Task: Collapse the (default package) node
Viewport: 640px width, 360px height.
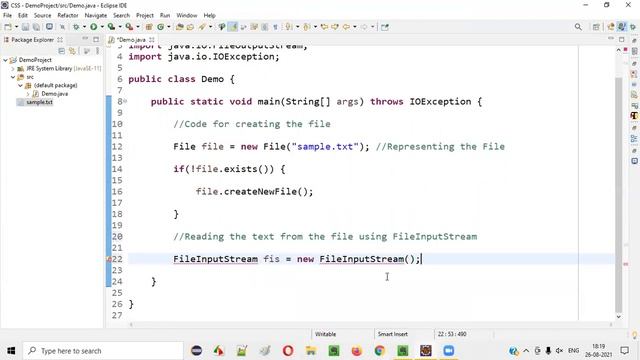Action: pyautogui.click(x=20, y=85)
